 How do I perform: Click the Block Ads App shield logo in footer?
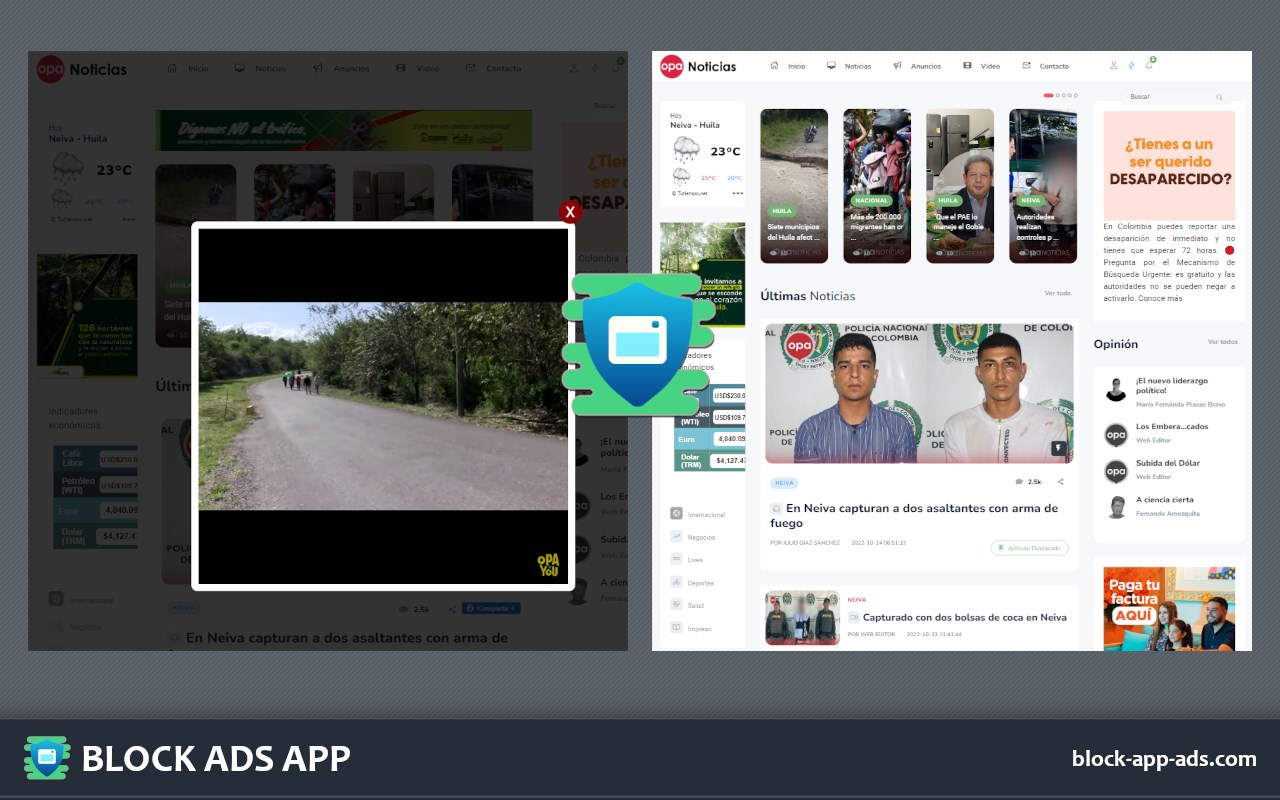click(x=47, y=758)
